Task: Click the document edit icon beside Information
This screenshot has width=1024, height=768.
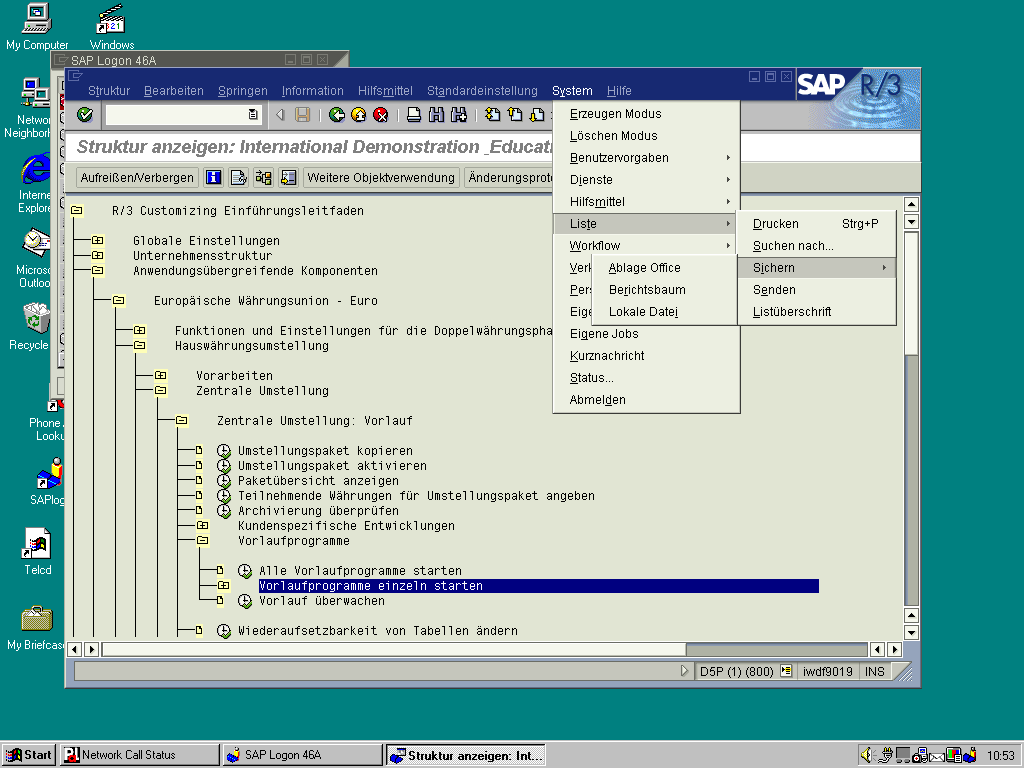Action: [238, 178]
